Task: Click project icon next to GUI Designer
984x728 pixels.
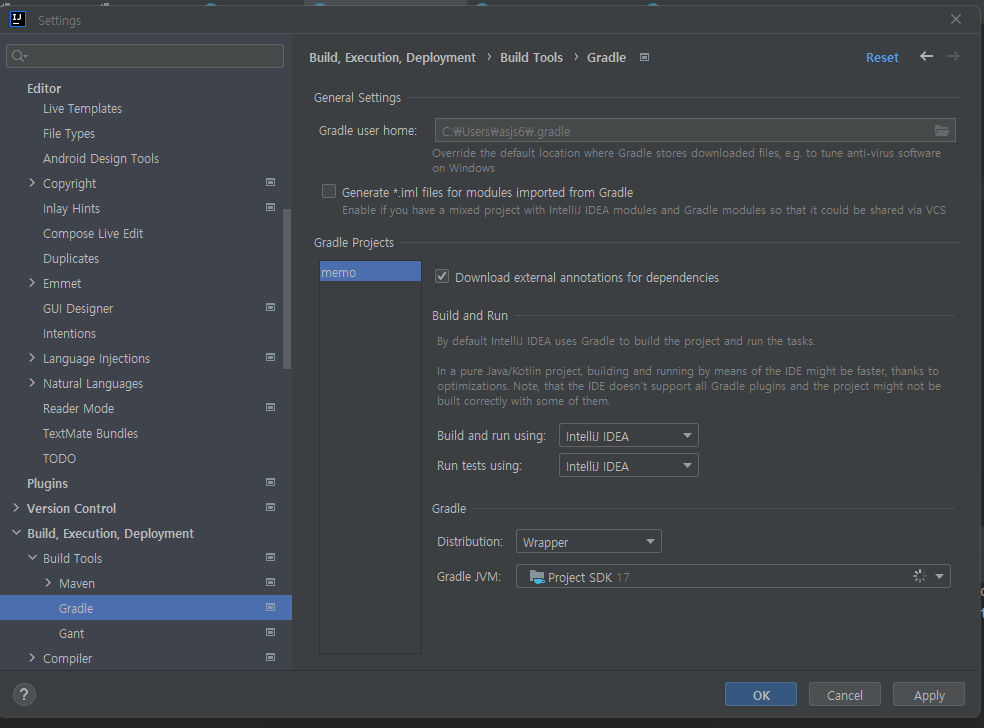Action: (270, 307)
